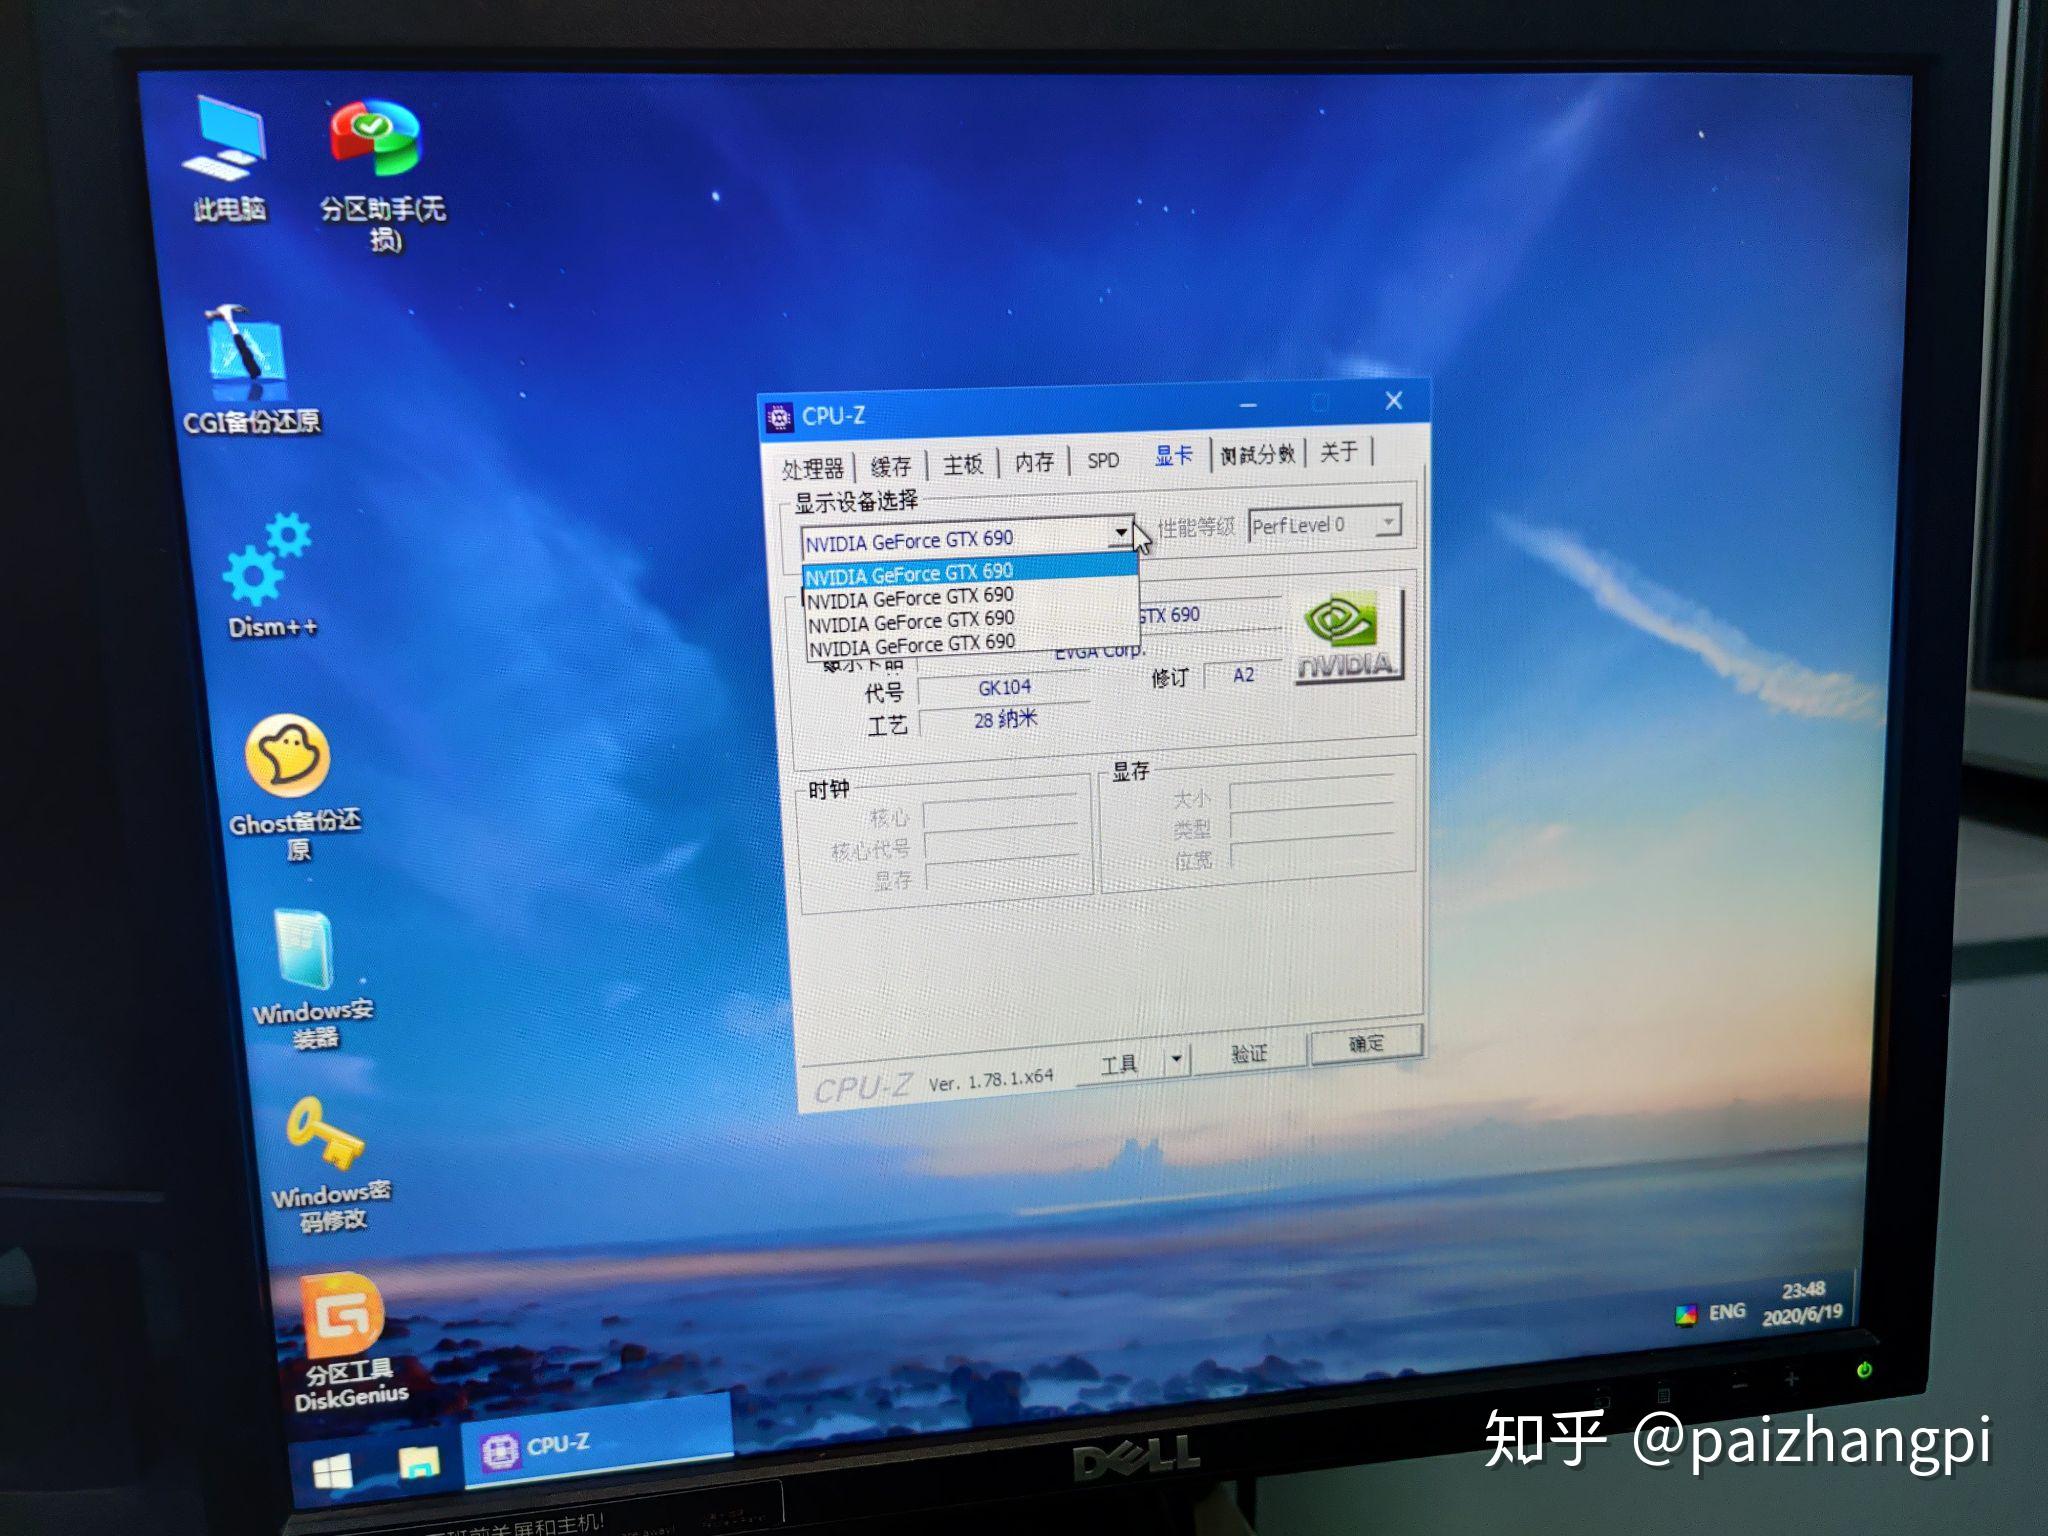The image size is (2048, 1536).
Task: Open File Explorer from the taskbar
Action: click(419, 1462)
